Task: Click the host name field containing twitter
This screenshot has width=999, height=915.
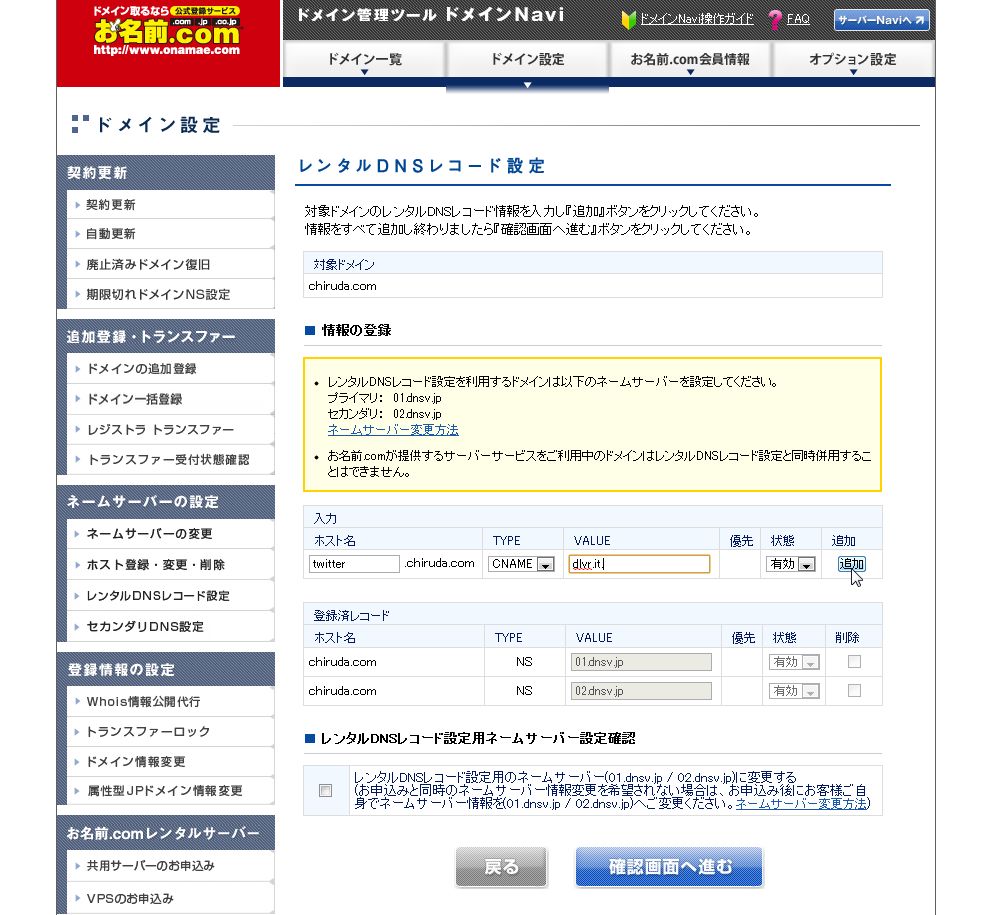Action: pyautogui.click(x=354, y=564)
